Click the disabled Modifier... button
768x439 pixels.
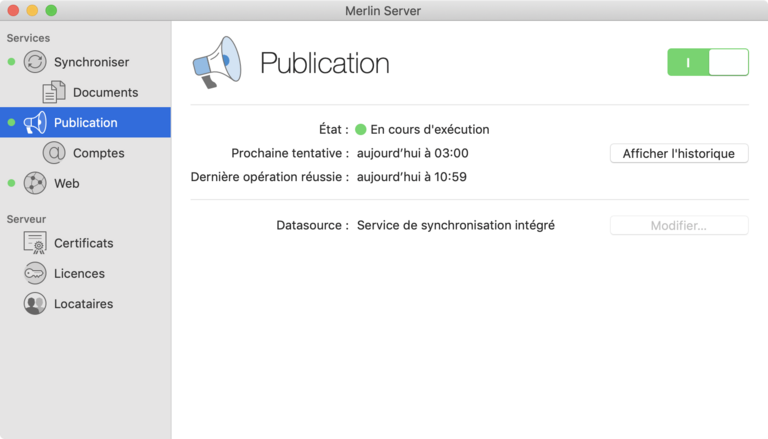pos(679,225)
